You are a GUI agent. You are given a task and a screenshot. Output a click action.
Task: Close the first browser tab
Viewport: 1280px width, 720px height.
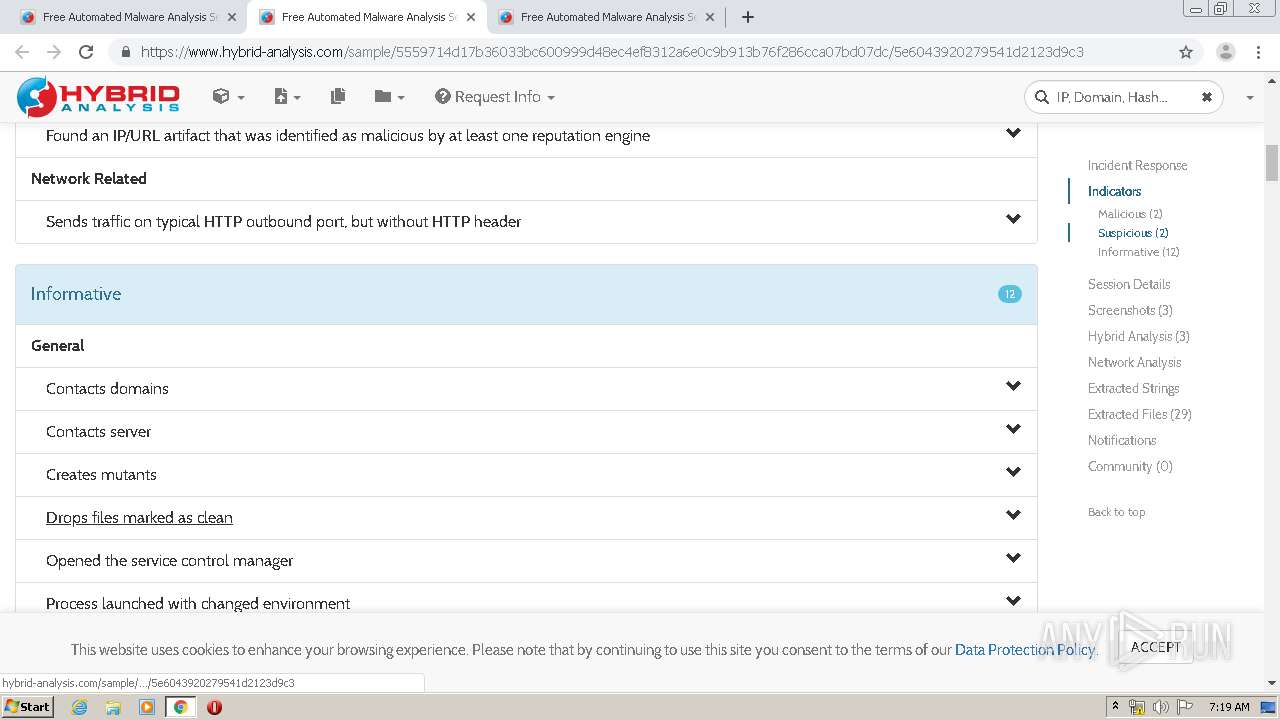click(x=231, y=17)
